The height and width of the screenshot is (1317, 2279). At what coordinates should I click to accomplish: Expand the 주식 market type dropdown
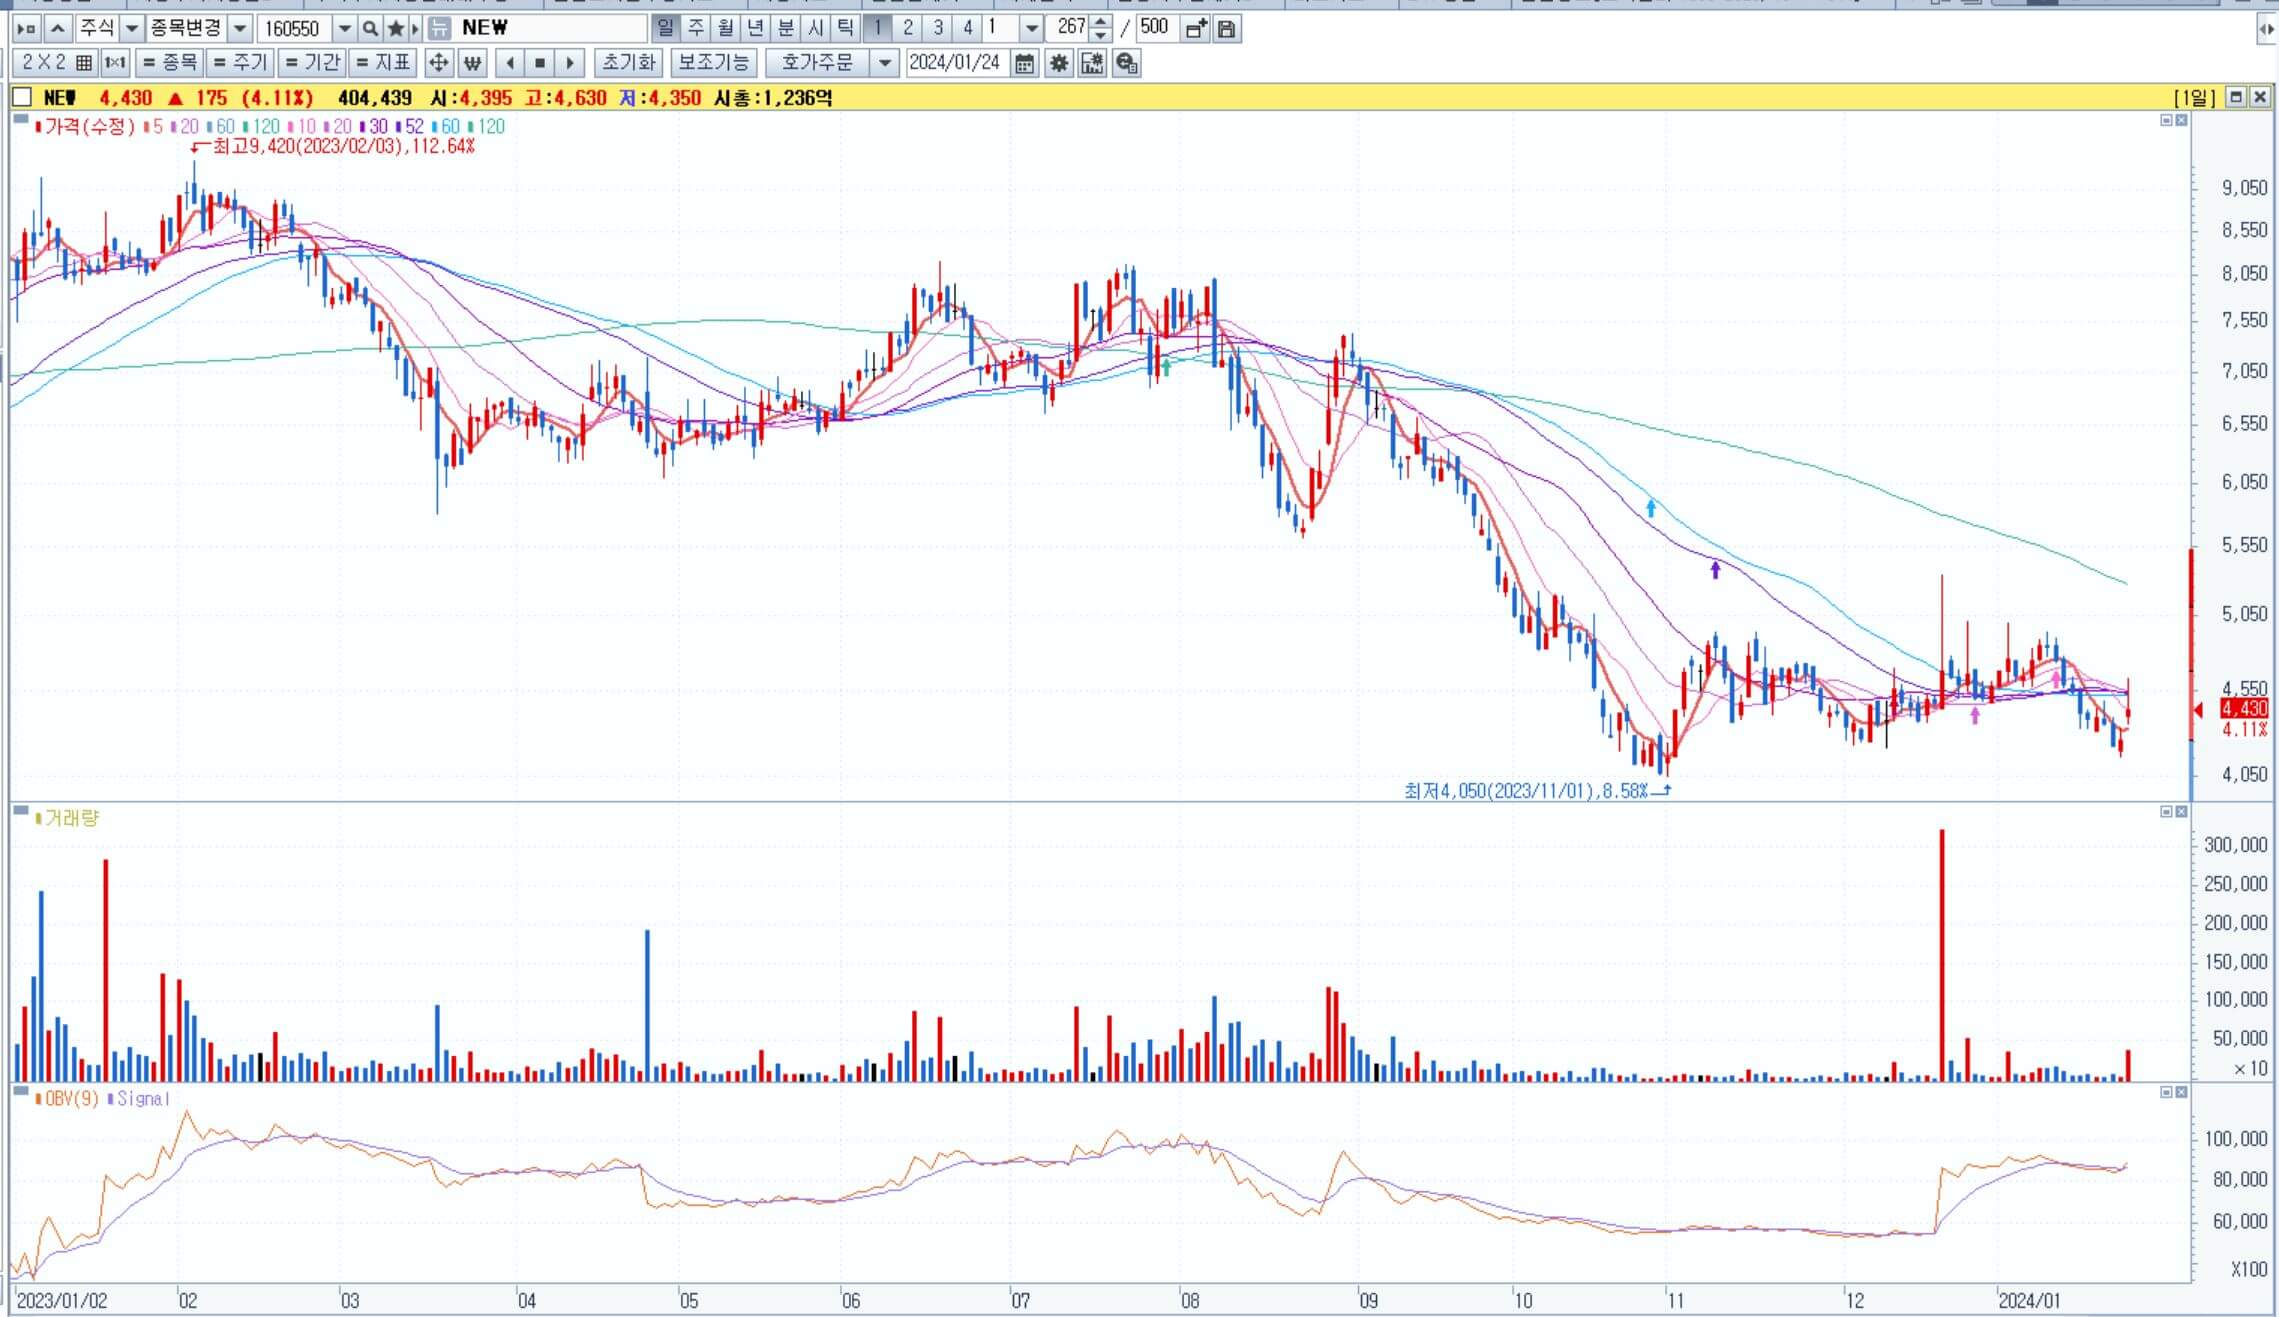[131, 28]
